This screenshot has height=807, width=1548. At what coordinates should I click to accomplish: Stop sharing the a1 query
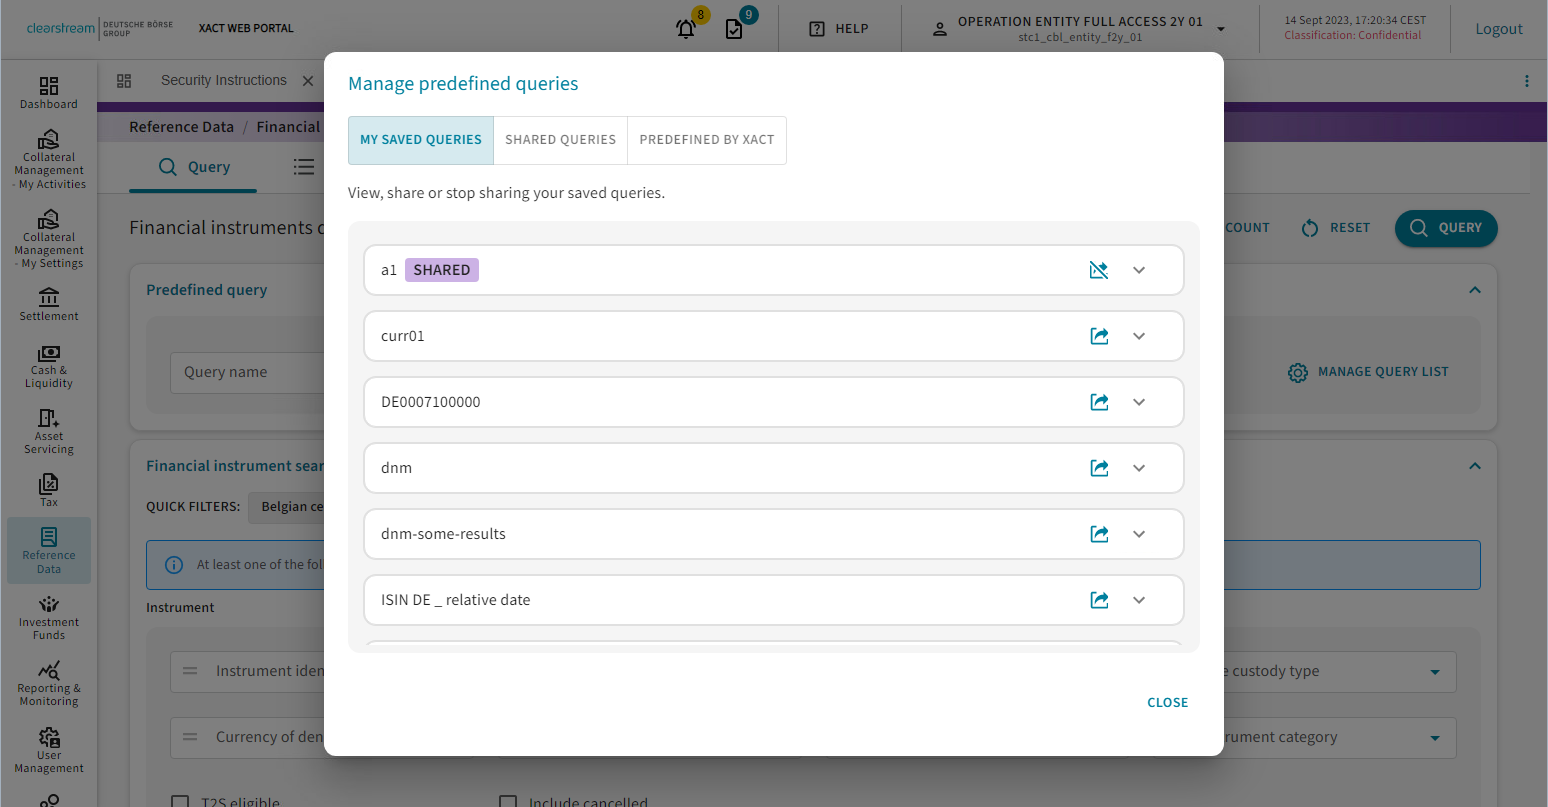click(x=1098, y=270)
